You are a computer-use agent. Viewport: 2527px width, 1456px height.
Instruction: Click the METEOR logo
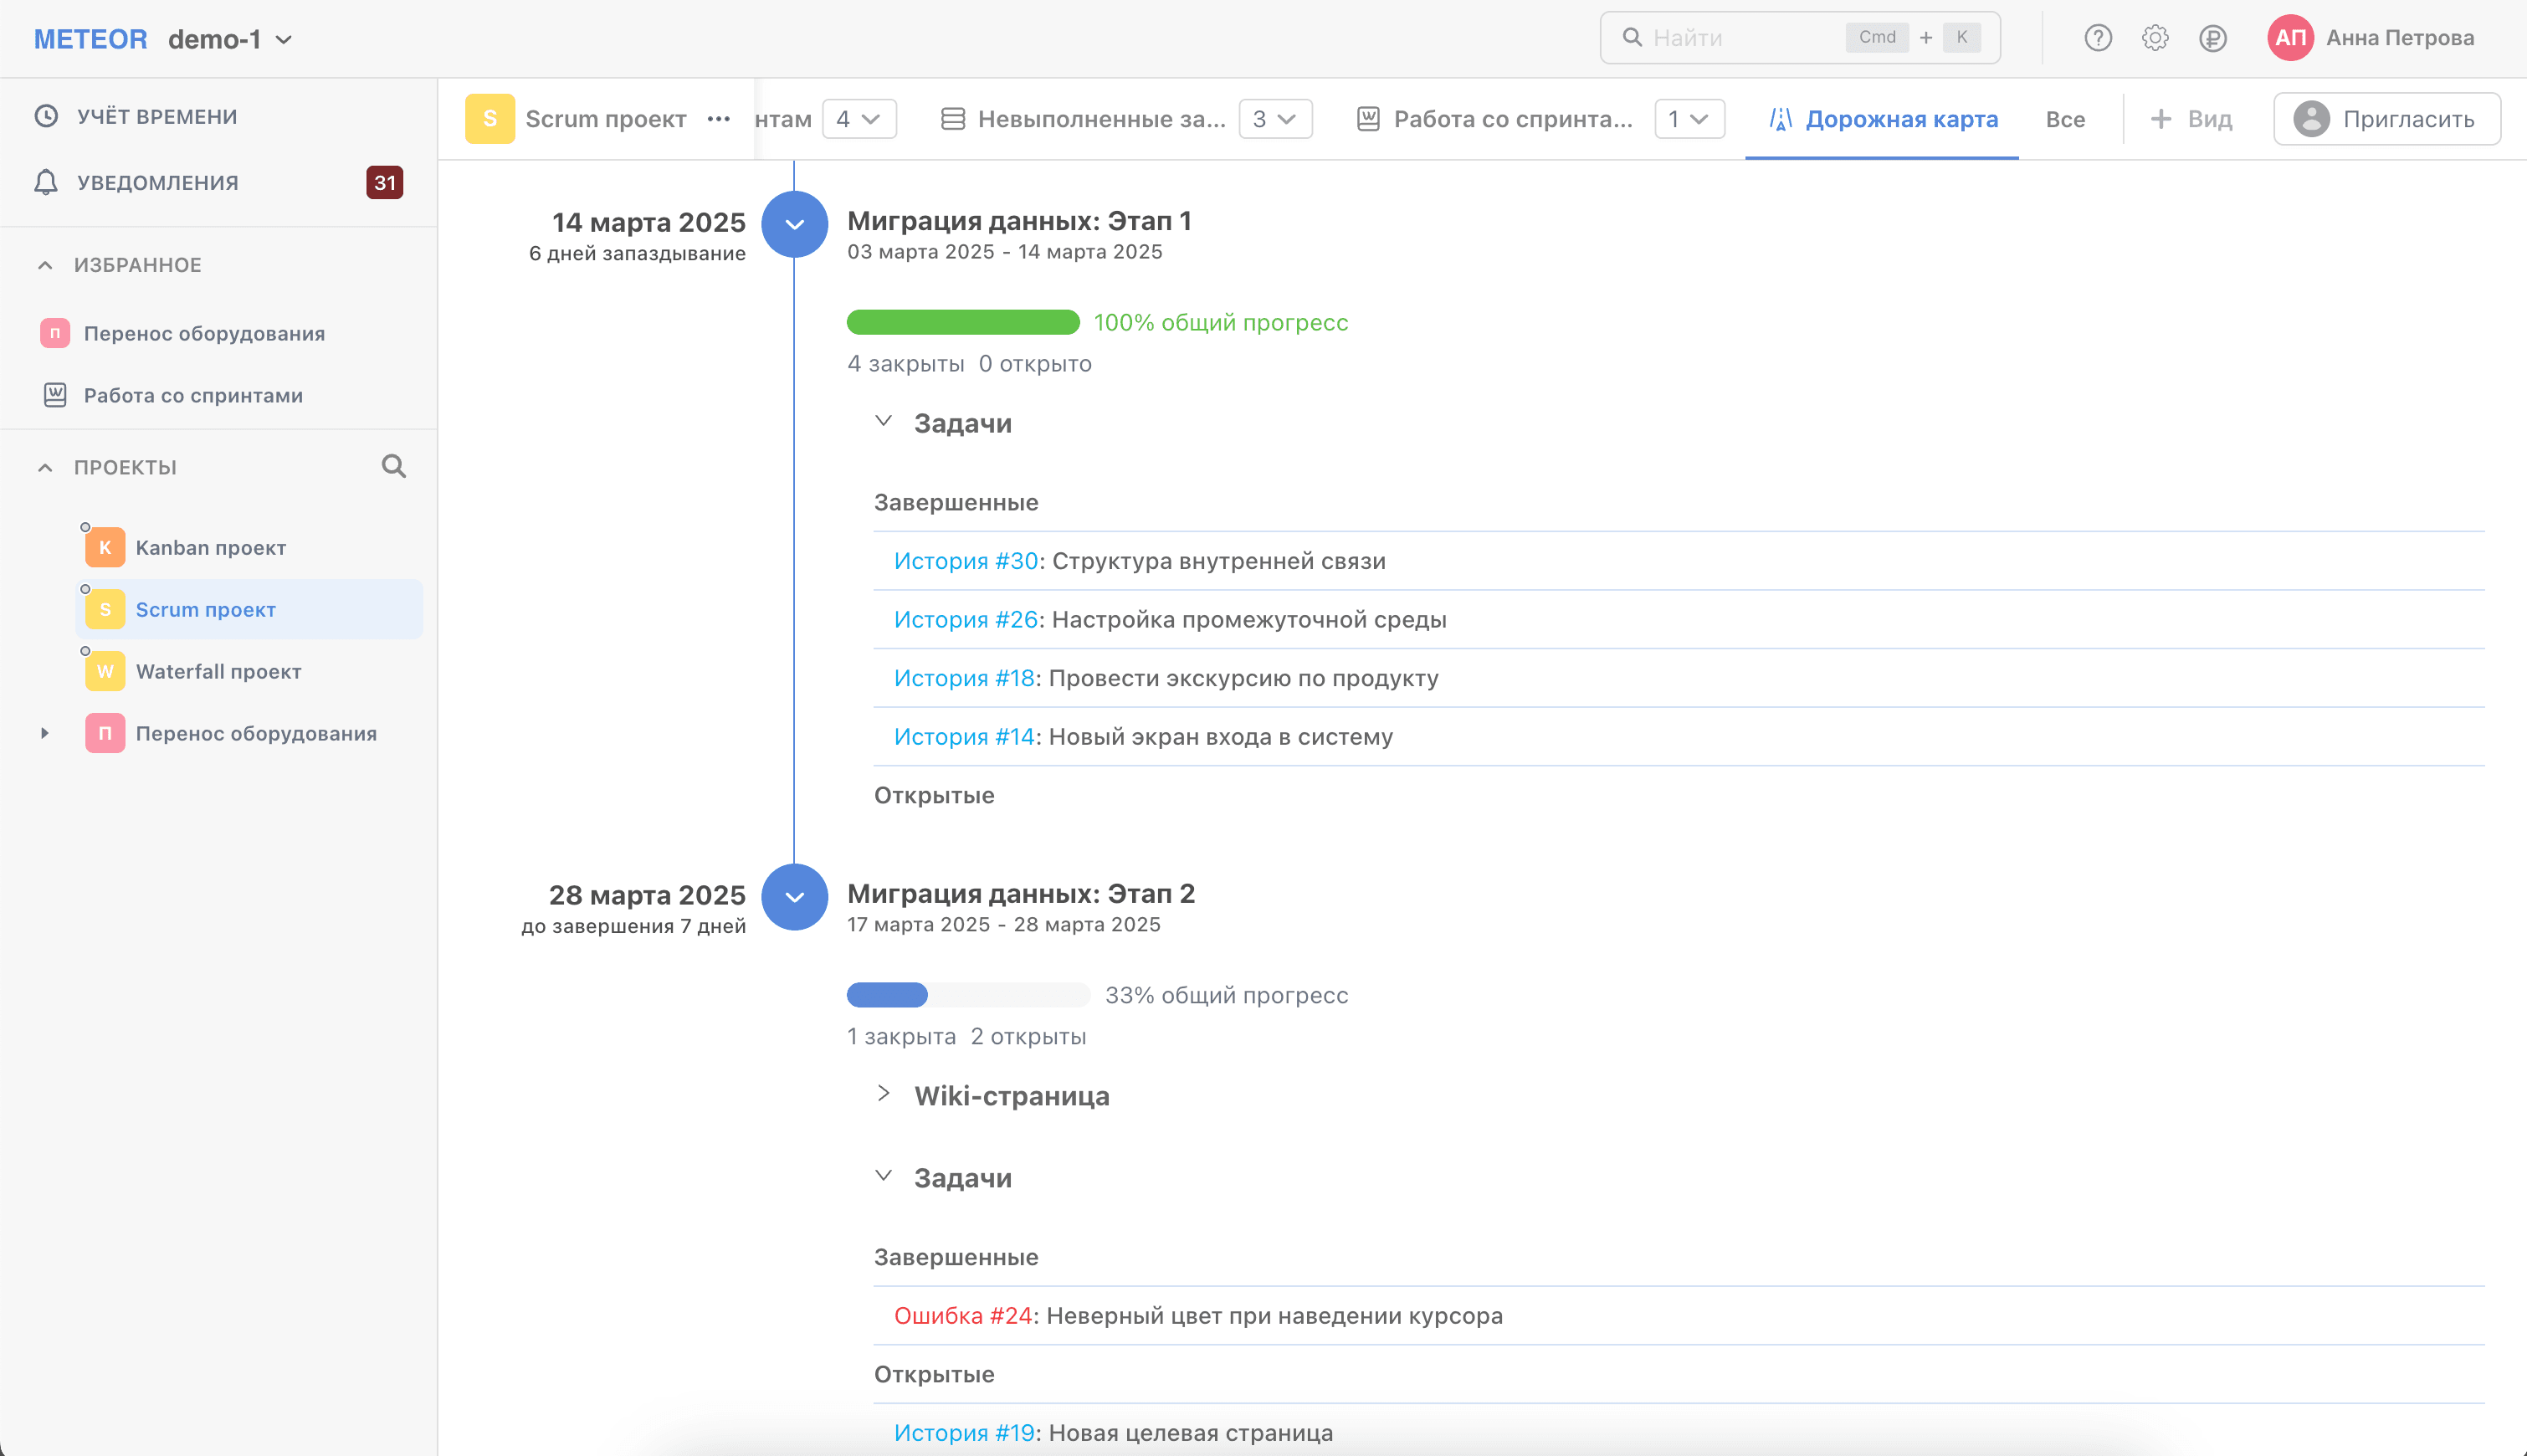click(90, 39)
